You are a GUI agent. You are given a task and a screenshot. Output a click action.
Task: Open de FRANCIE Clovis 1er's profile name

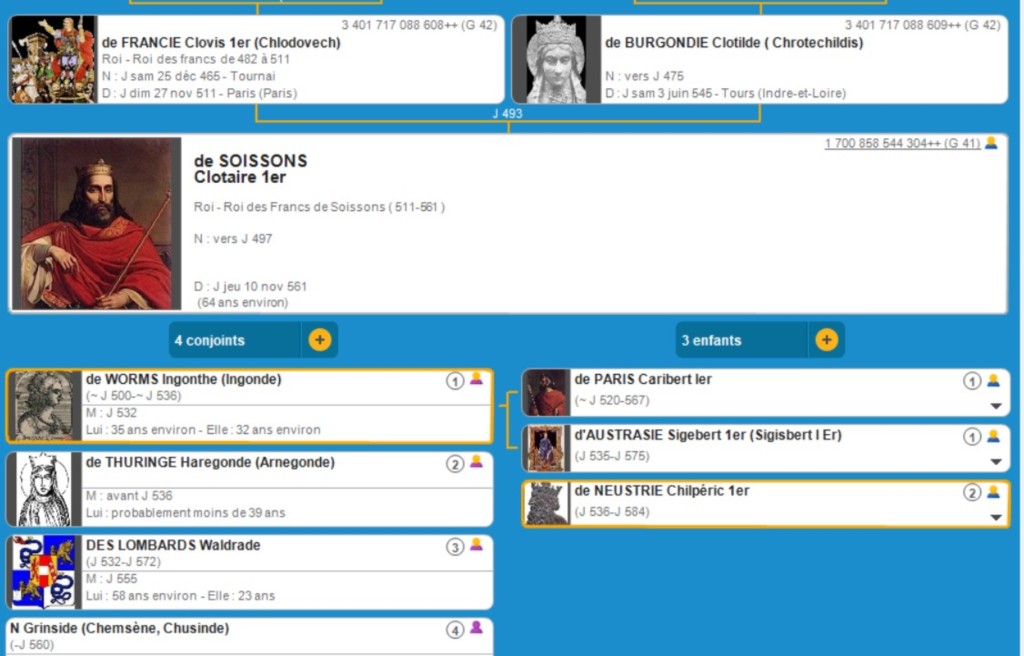(x=221, y=43)
